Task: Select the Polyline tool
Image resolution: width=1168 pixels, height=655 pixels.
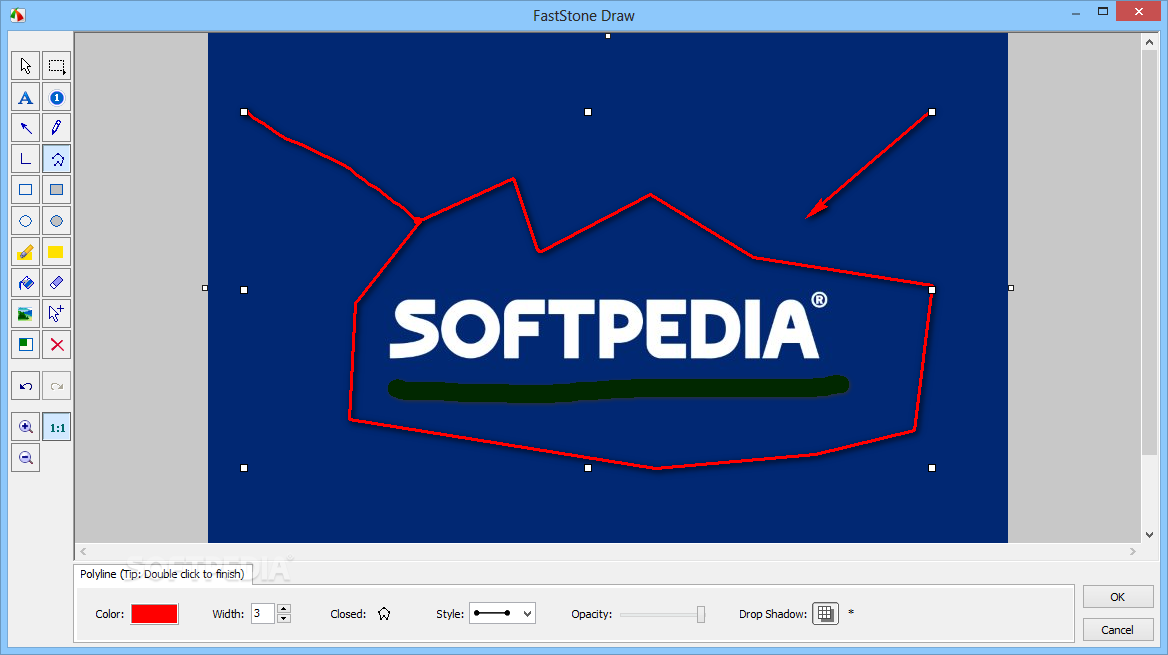Action: click(x=57, y=159)
